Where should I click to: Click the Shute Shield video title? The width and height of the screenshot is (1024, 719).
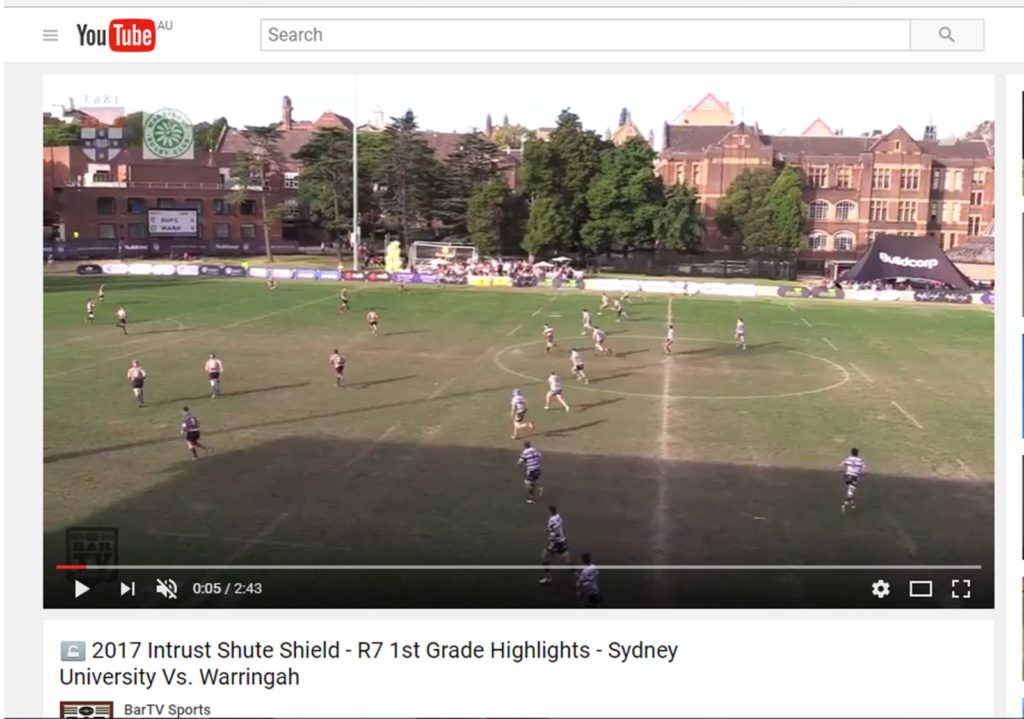click(x=369, y=663)
